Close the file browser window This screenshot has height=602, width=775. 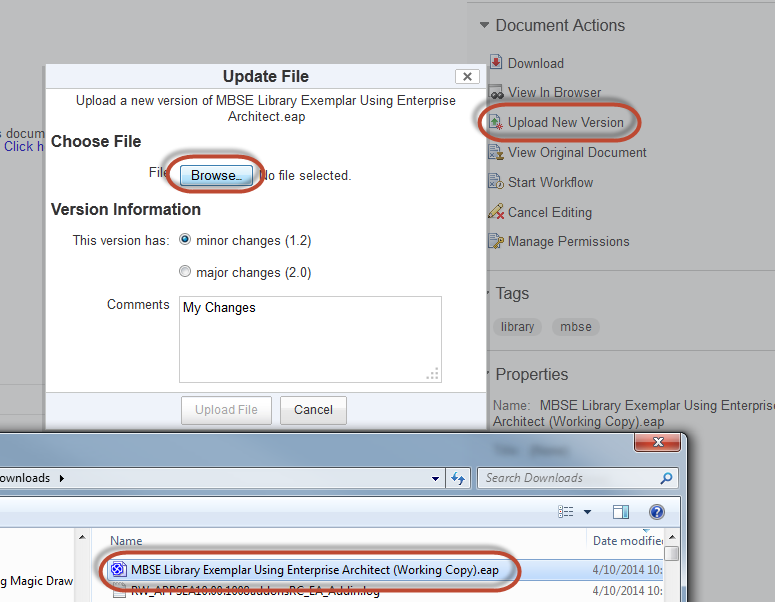(x=658, y=442)
